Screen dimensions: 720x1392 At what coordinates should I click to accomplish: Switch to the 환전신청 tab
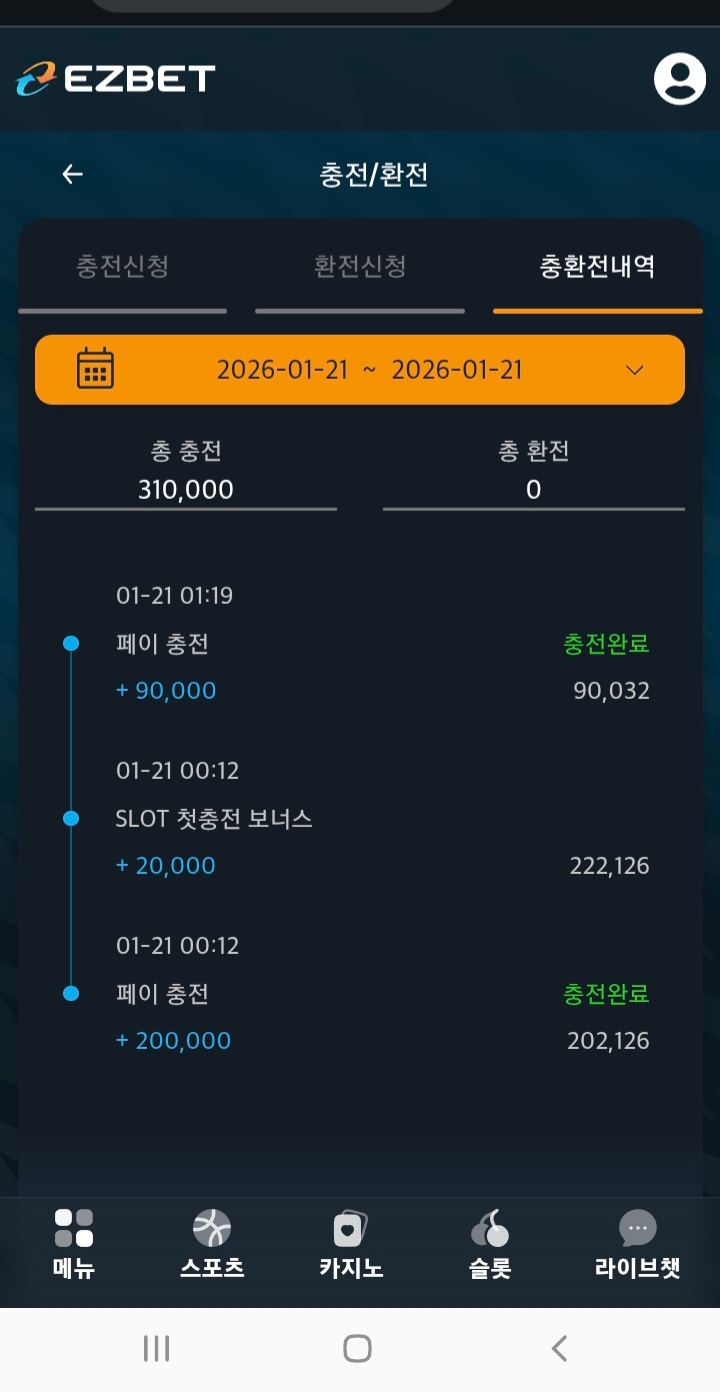pyautogui.click(x=360, y=267)
